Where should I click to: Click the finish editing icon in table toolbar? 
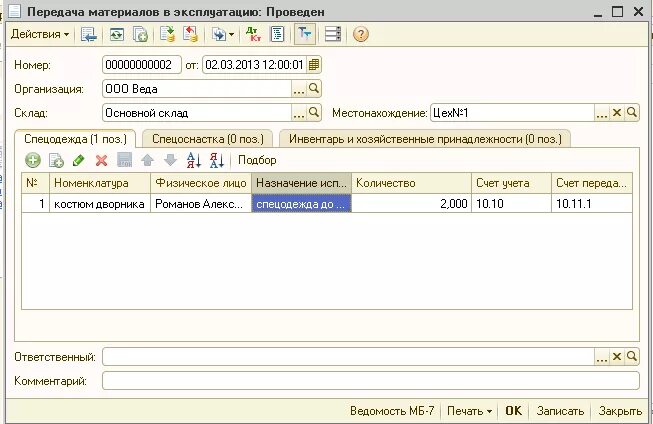point(125,160)
